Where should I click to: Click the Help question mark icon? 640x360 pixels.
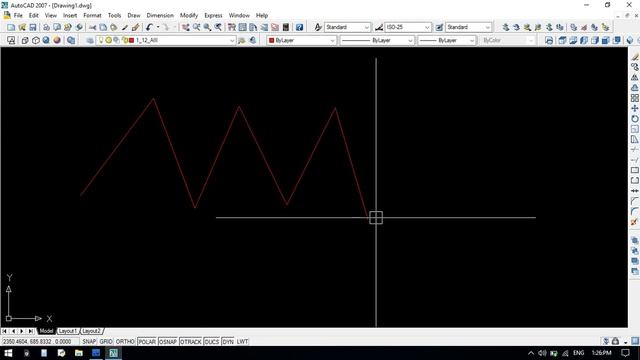coord(299,27)
